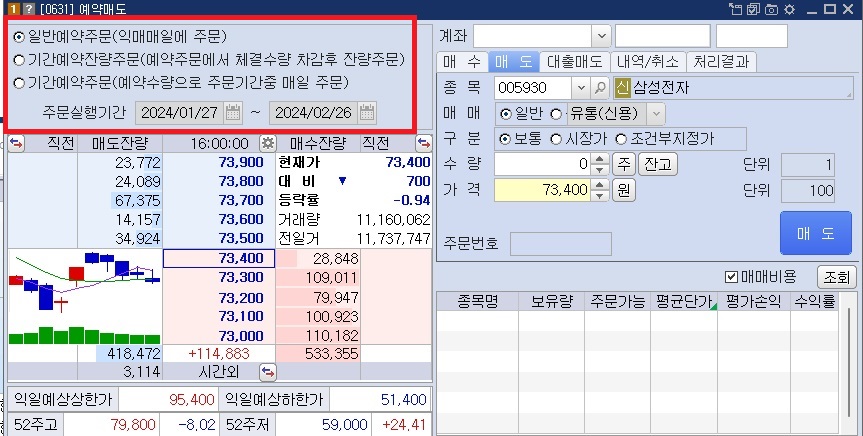This screenshot has height=436, width=863.
Task: Click the start date field 2024/01/27
Action: click(x=179, y=113)
